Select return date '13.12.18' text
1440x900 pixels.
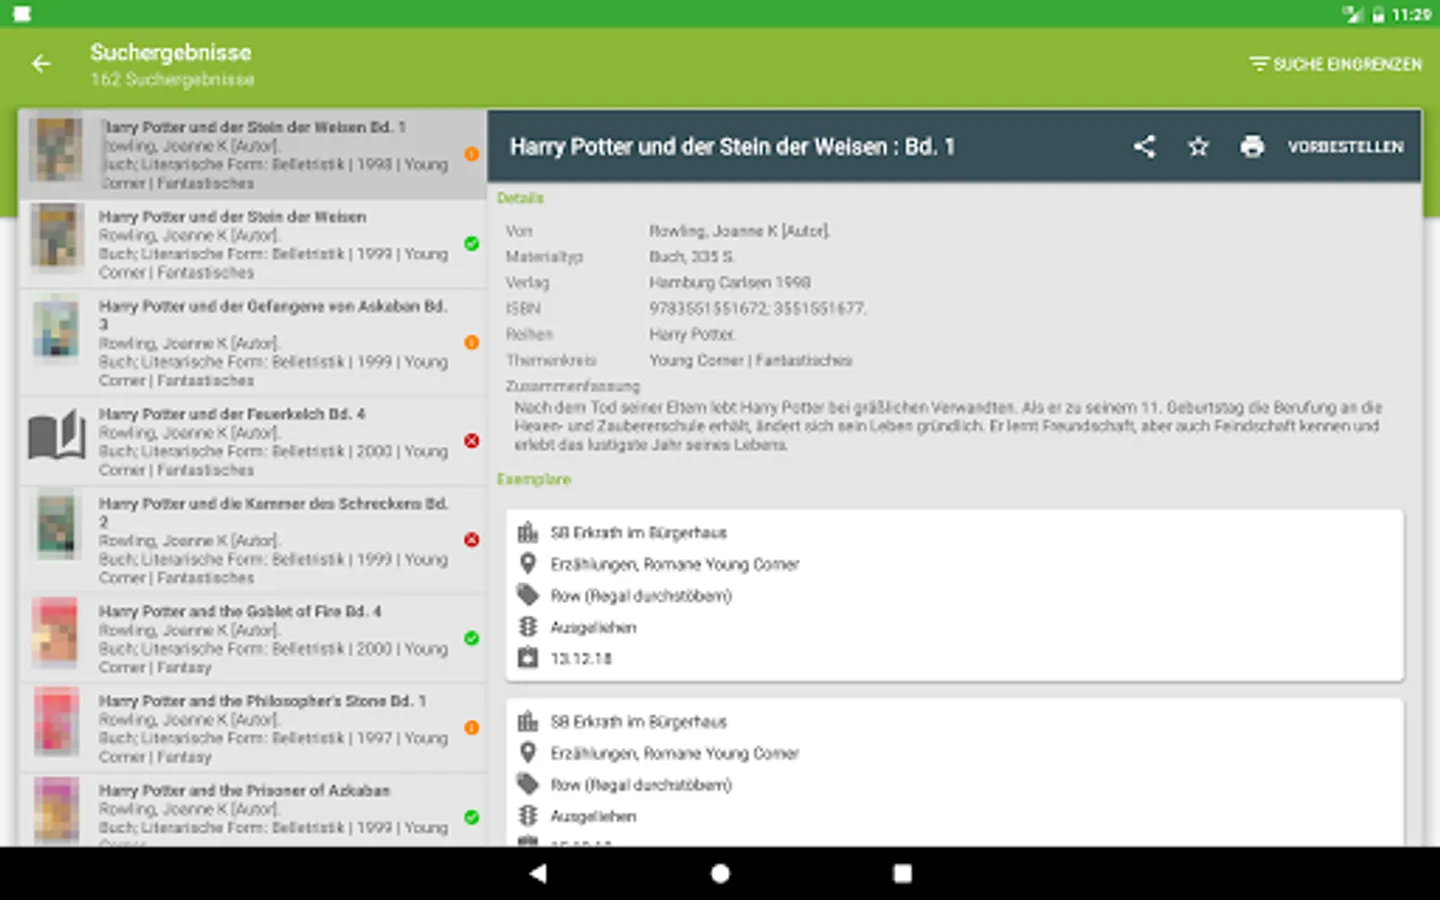point(581,659)
